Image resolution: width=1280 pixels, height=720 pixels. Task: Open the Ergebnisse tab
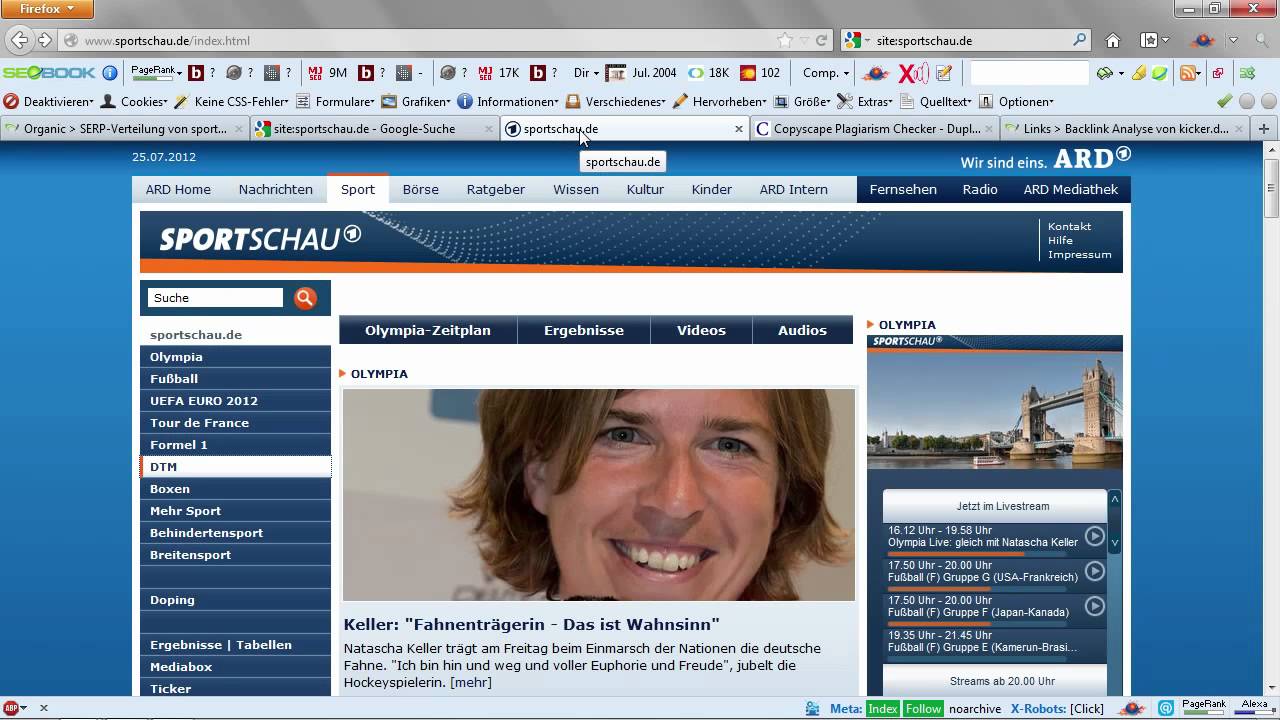584,330
